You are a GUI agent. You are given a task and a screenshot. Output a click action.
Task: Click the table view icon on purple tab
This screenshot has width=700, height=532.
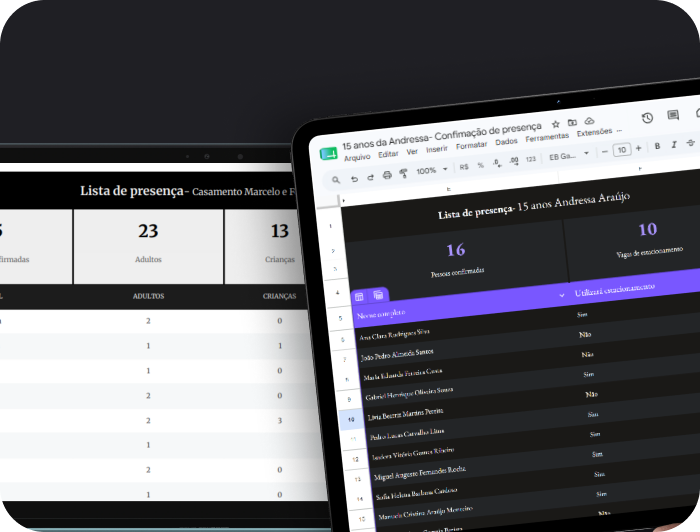pos(359,297)
